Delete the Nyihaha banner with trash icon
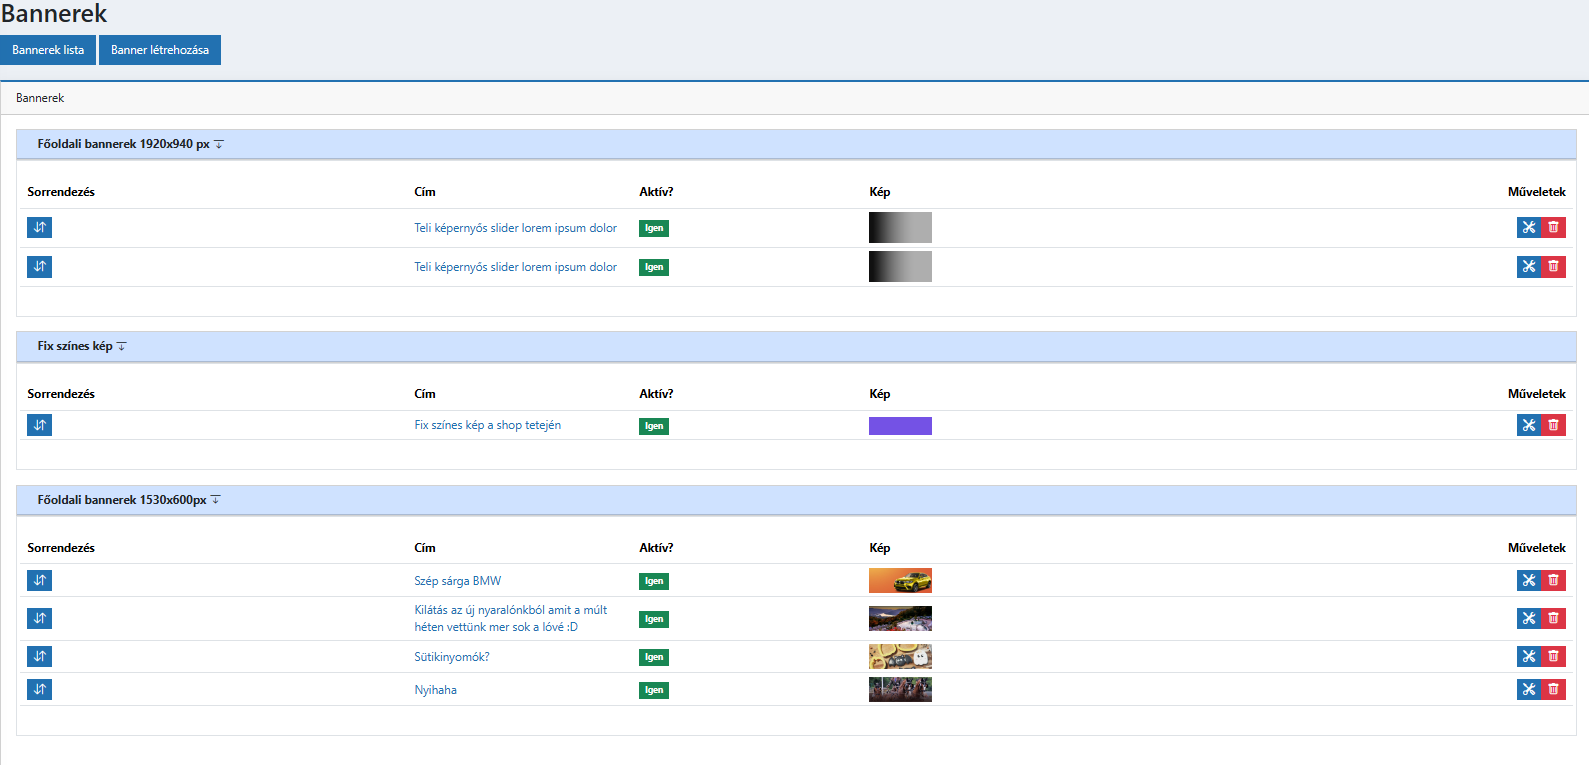Screen dimensions: 1589x765 tap(1553, 689)
